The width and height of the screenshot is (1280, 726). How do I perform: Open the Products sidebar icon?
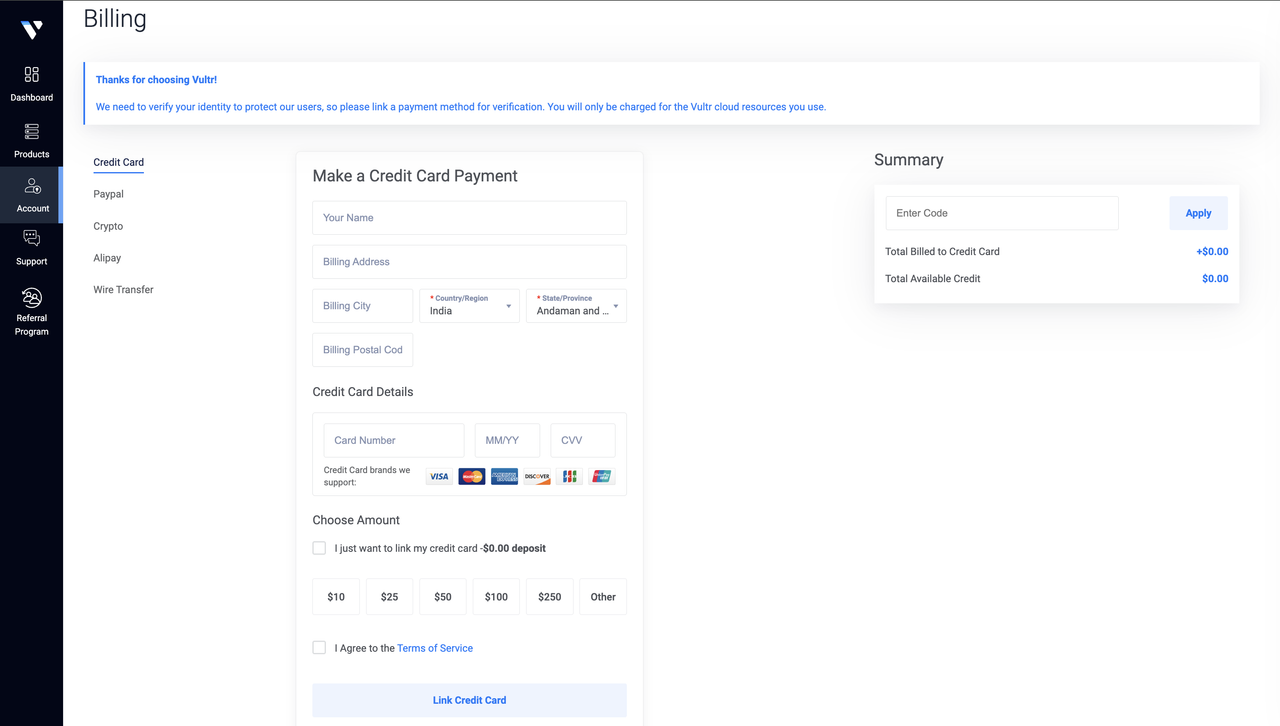click(31, 132)
